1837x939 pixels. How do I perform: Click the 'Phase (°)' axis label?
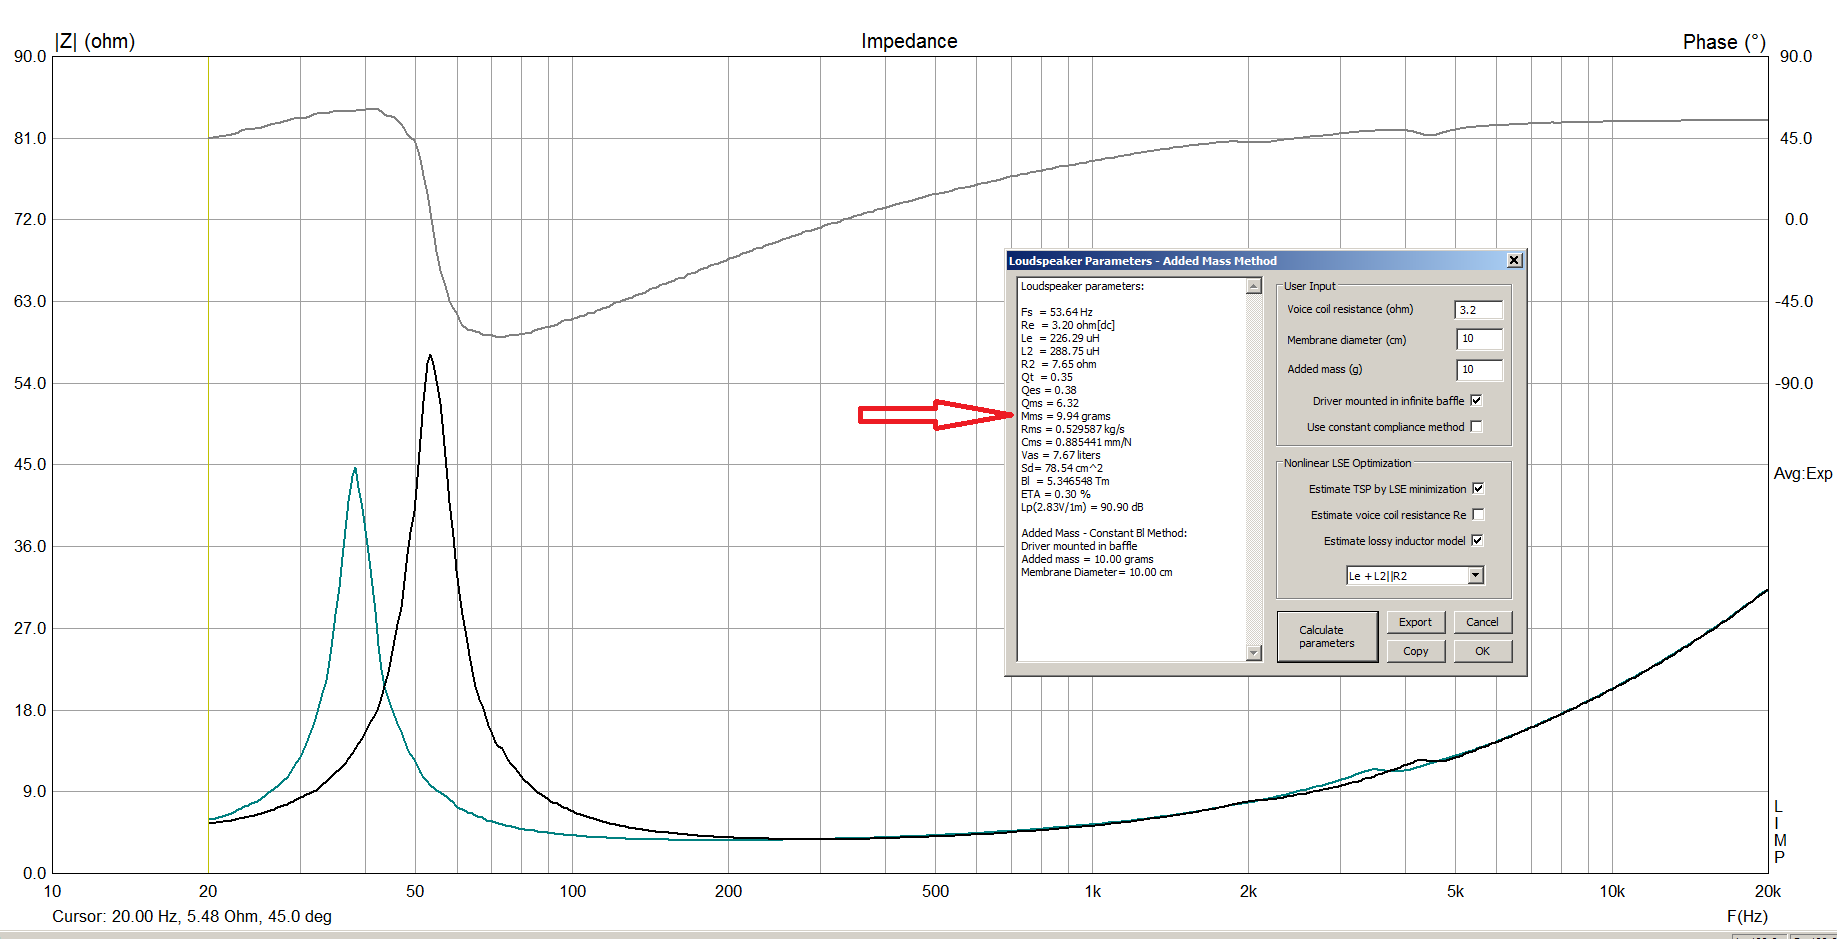point(1724,42)
